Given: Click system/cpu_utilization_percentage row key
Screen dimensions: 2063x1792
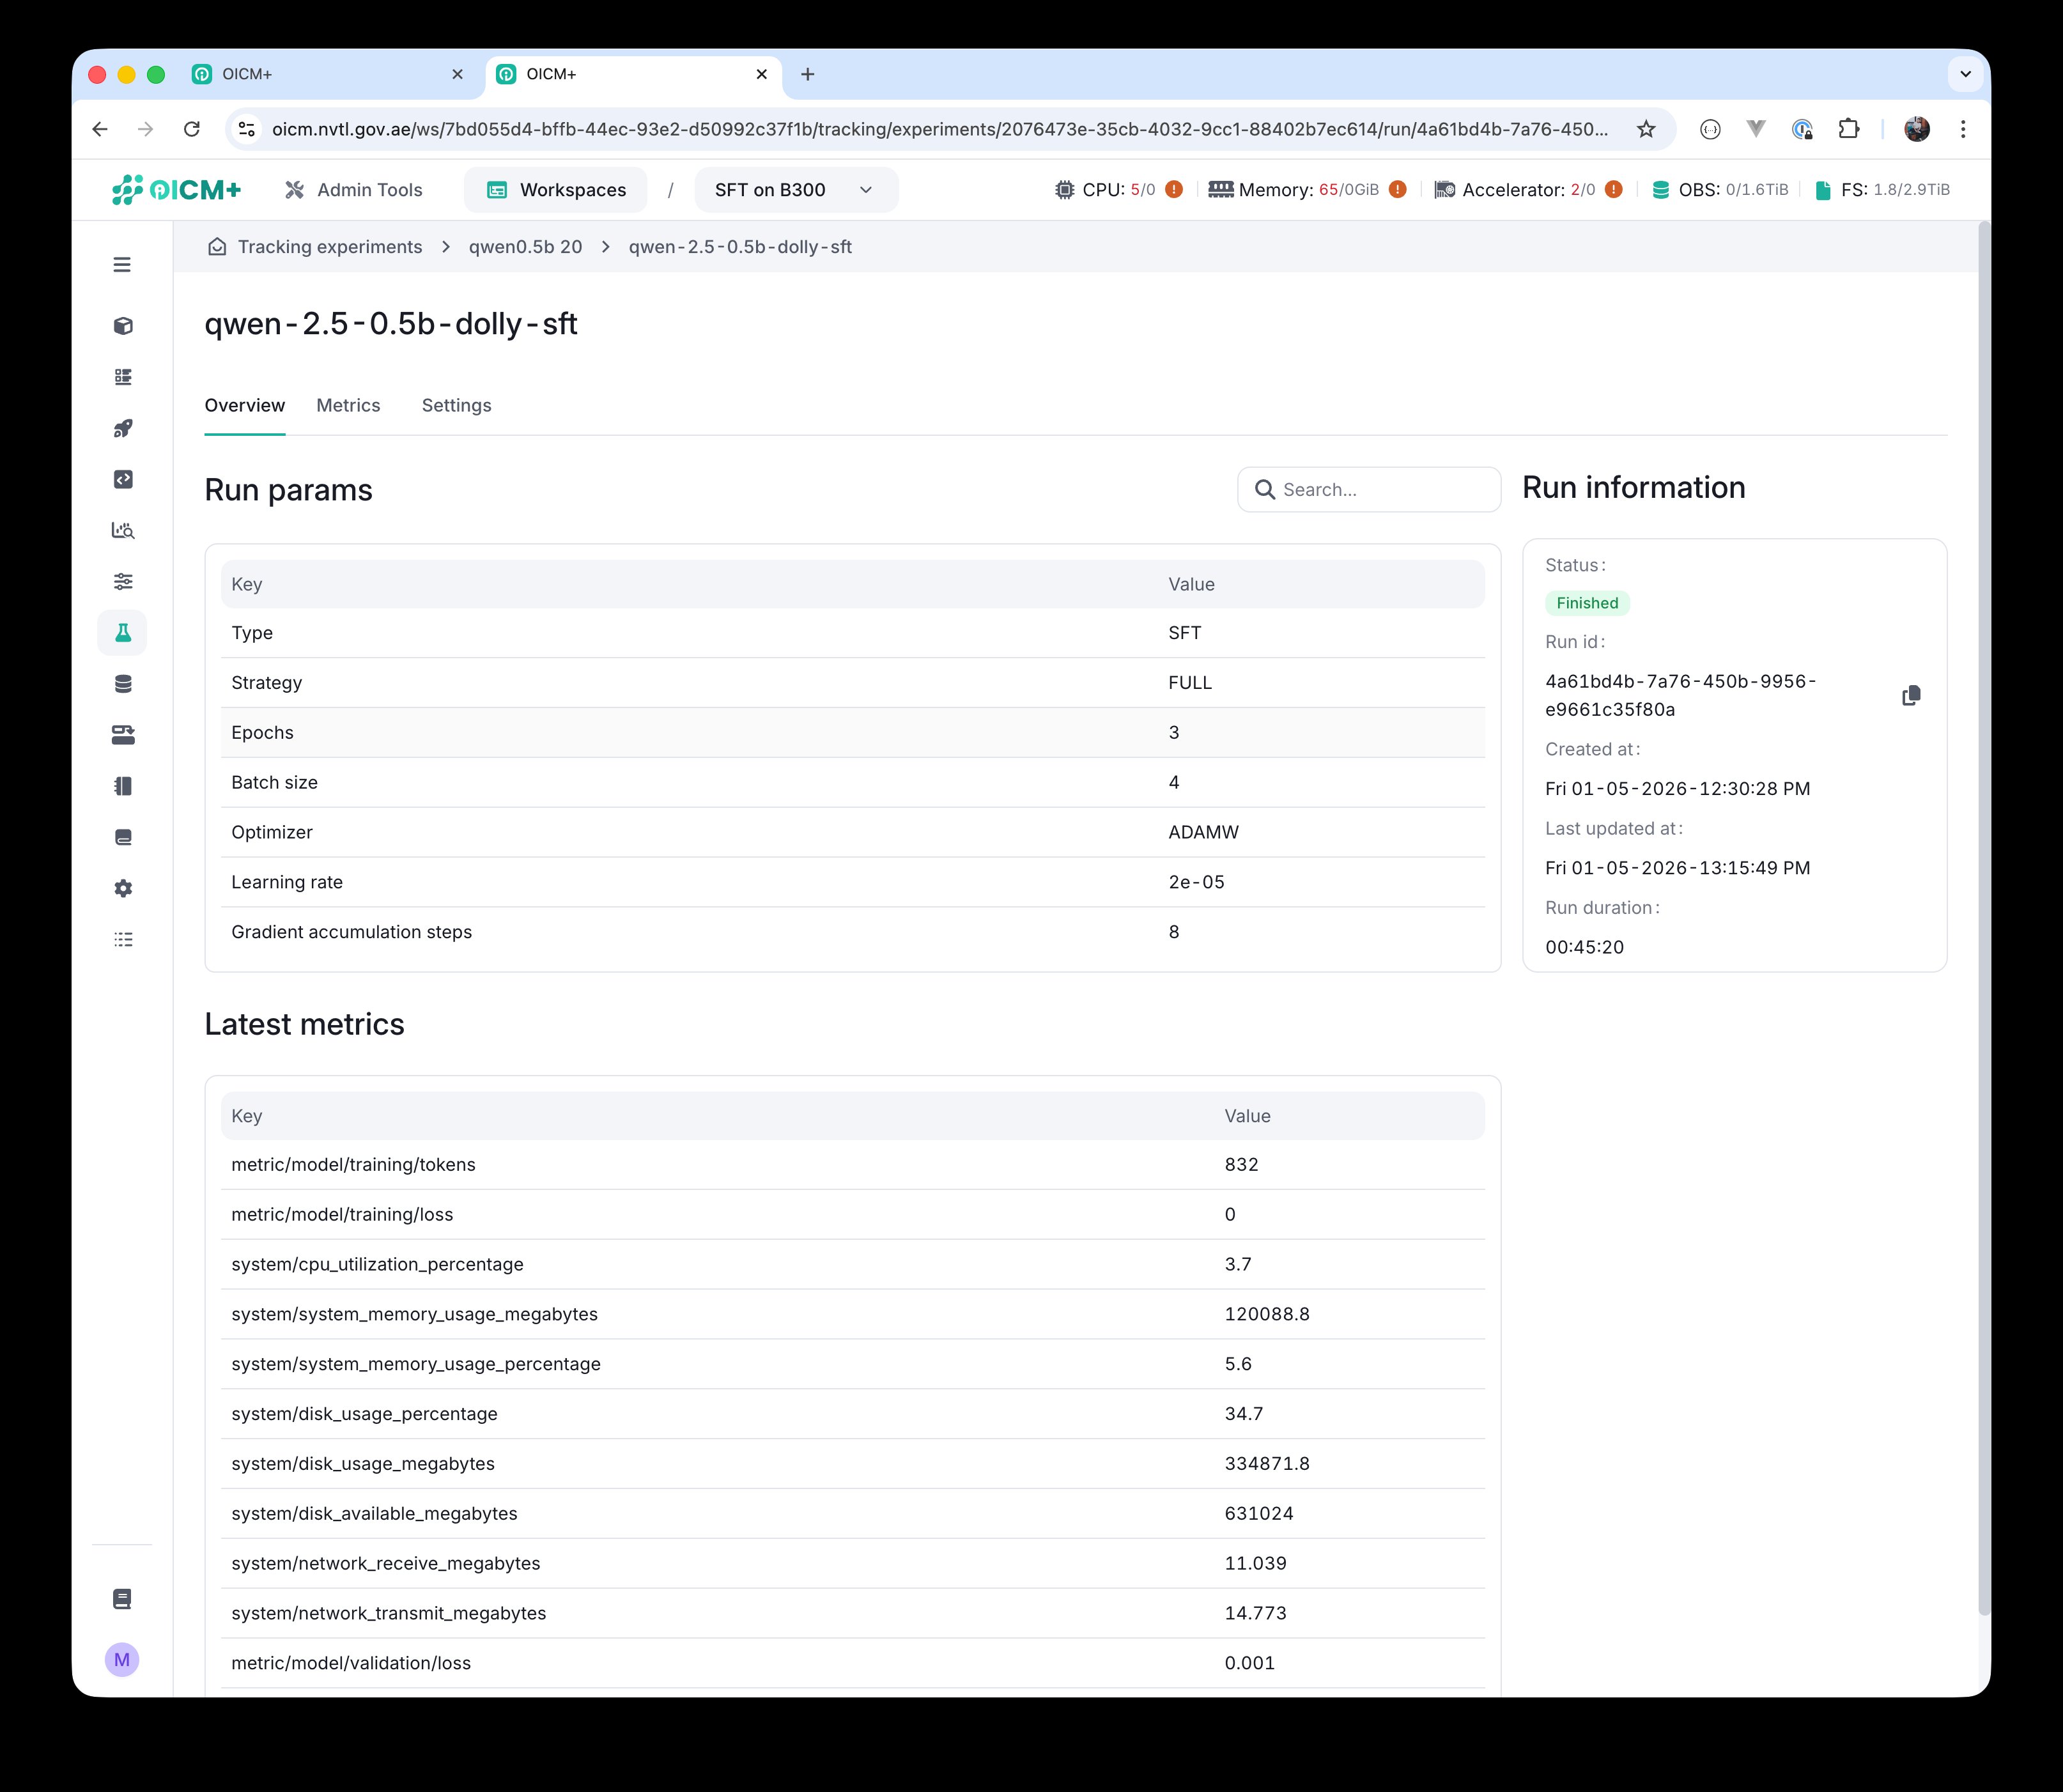Looking at the screenshot, I should [x=377, y=1264].
